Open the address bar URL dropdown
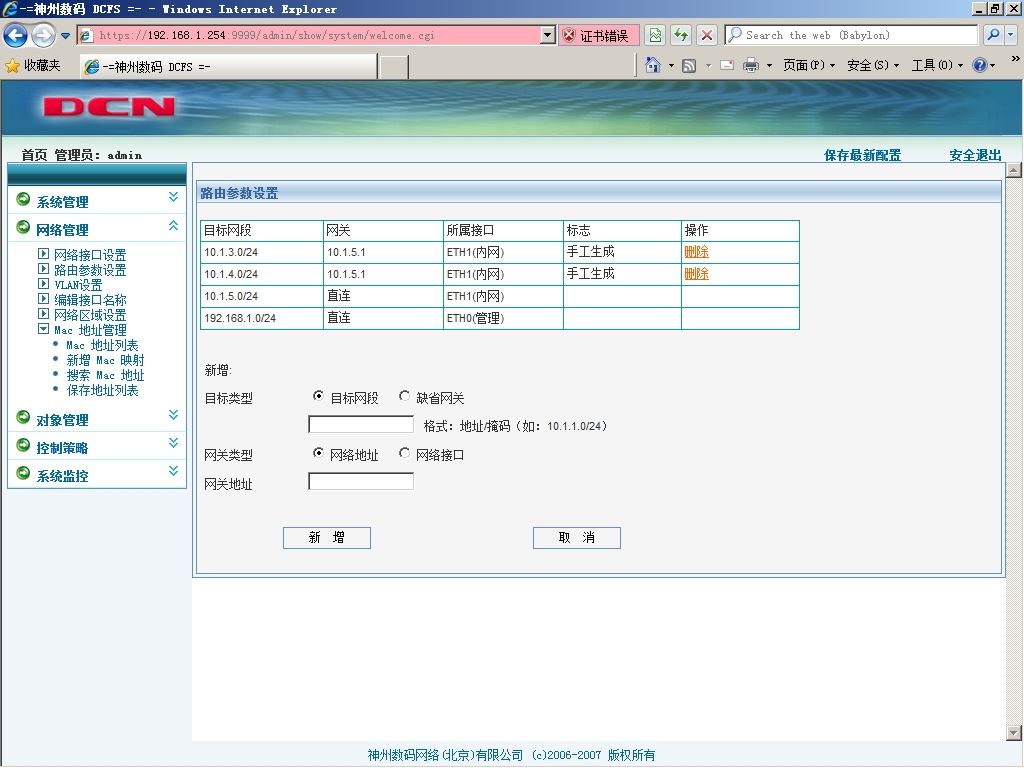This screenshot has height=768, width=1024. click(x=548, y=35)
